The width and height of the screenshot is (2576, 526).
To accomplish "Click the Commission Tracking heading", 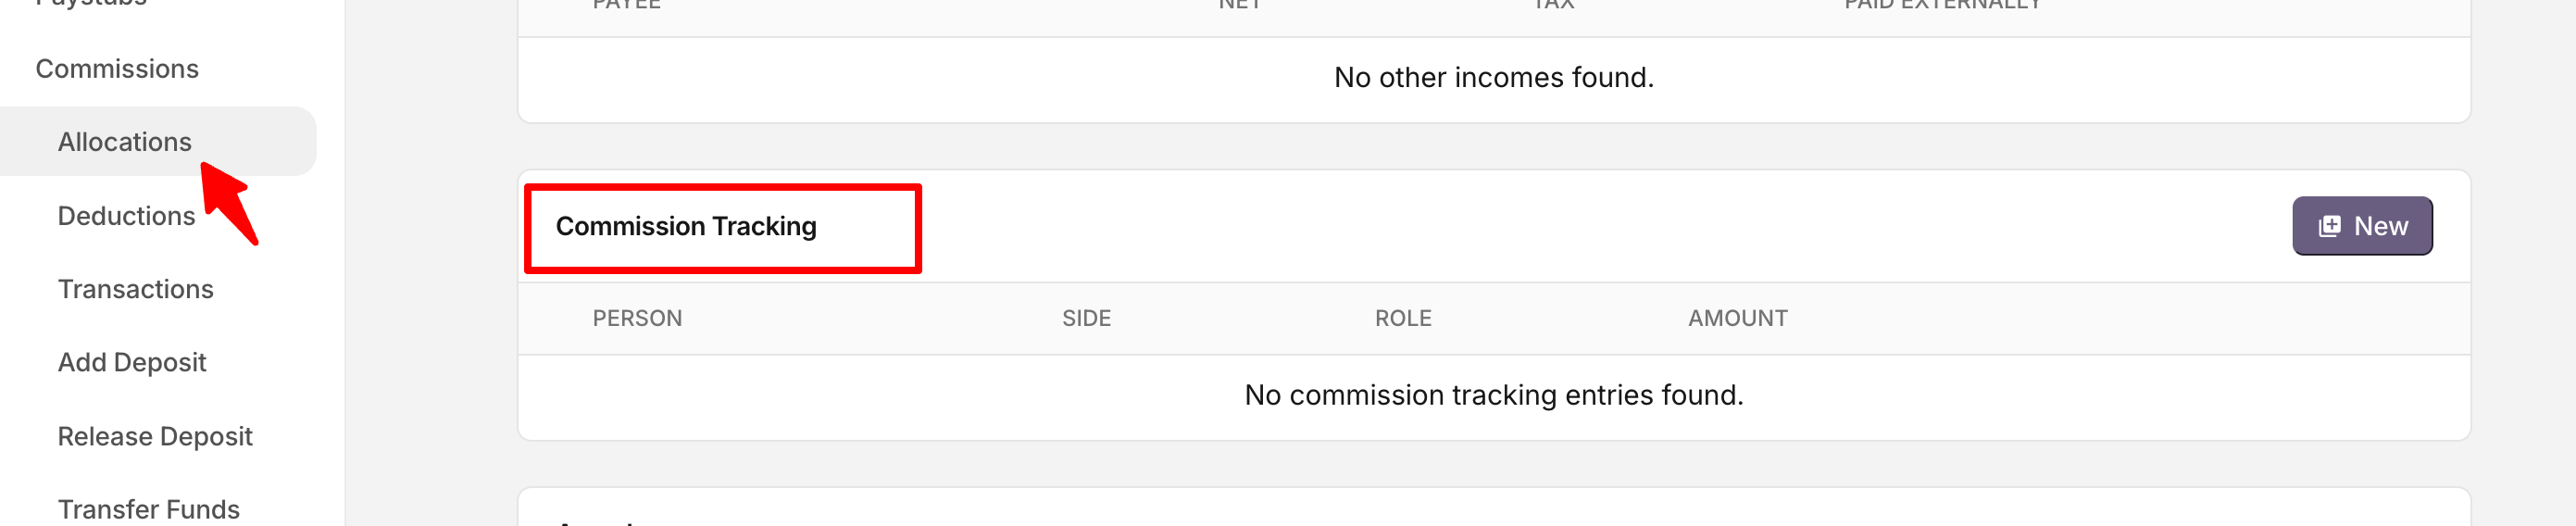I will tap(686, 227).
